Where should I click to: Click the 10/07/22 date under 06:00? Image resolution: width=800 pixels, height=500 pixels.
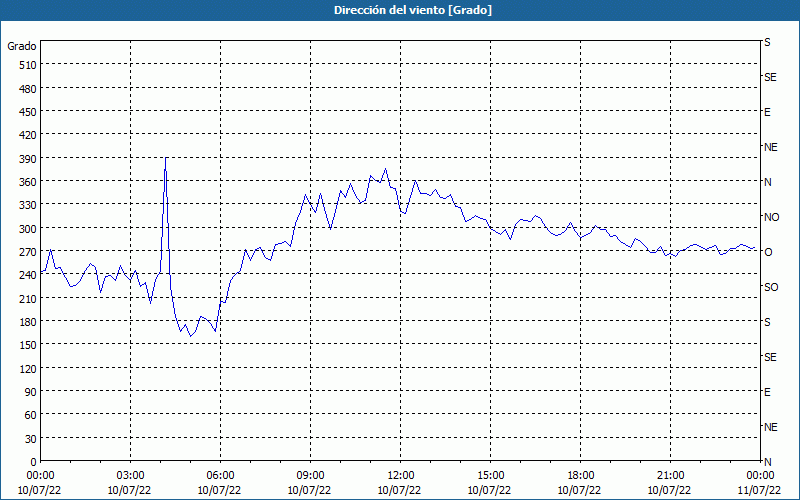pyautogui.click(x=220, y=490)
